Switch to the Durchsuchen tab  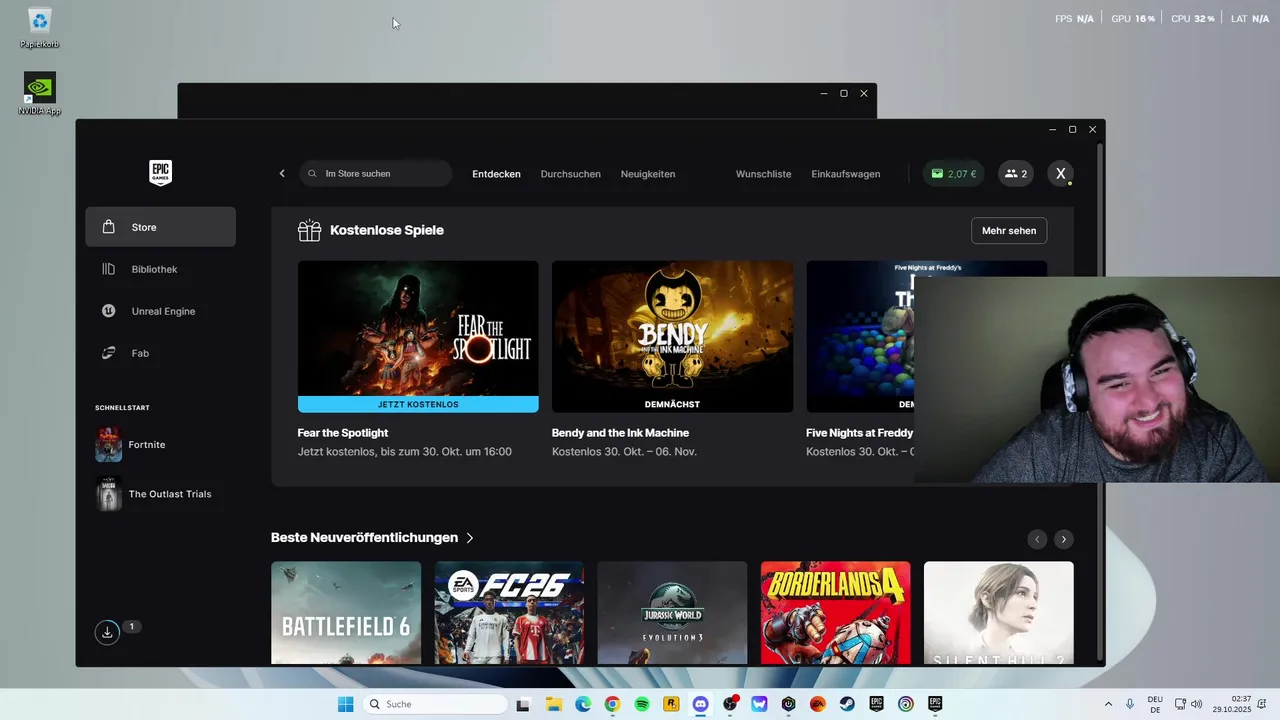[570, 174]
